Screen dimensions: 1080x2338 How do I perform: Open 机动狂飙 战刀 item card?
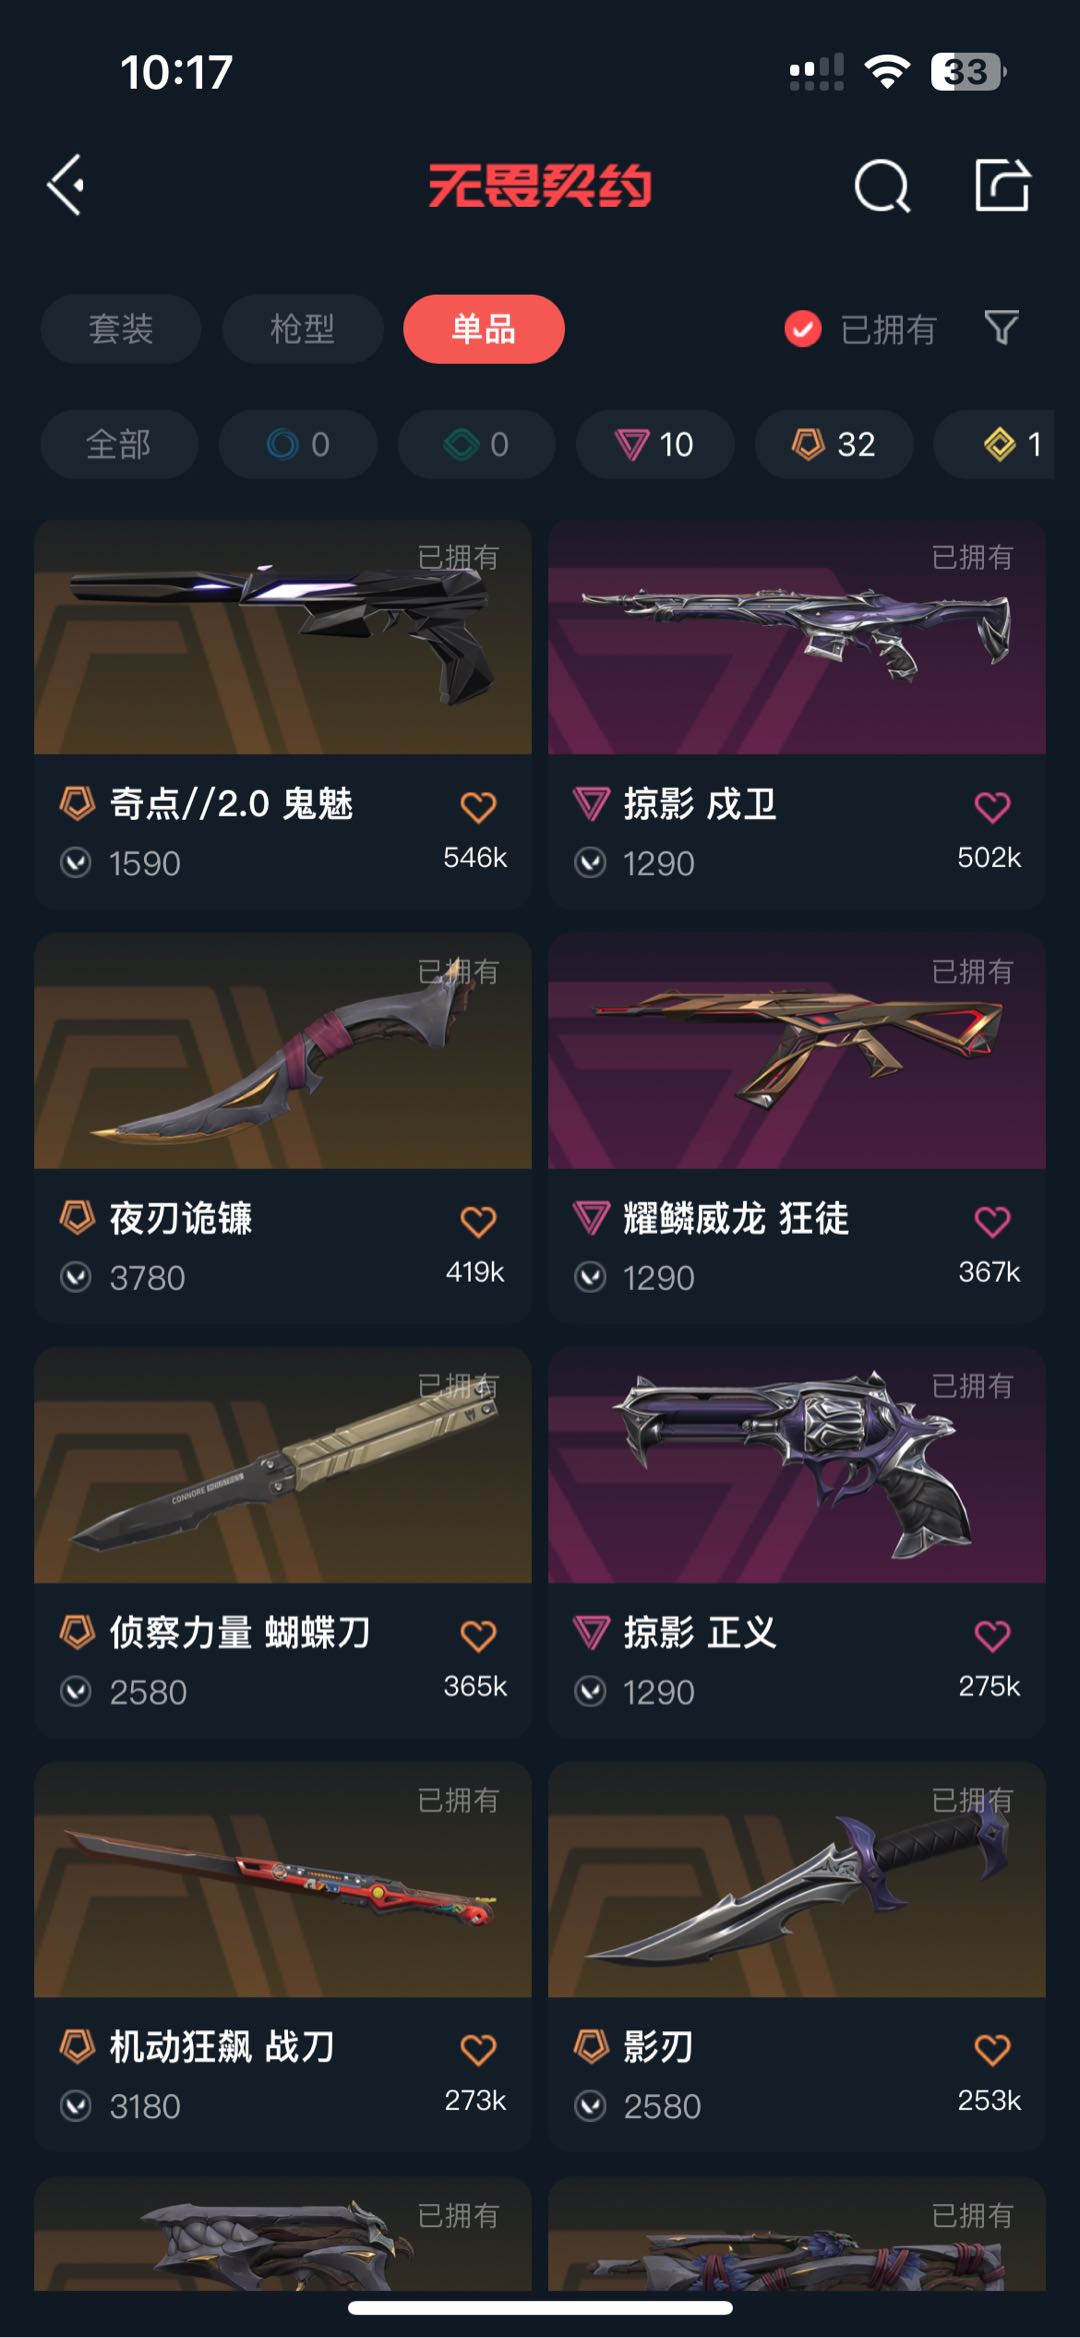point(283,1956)
